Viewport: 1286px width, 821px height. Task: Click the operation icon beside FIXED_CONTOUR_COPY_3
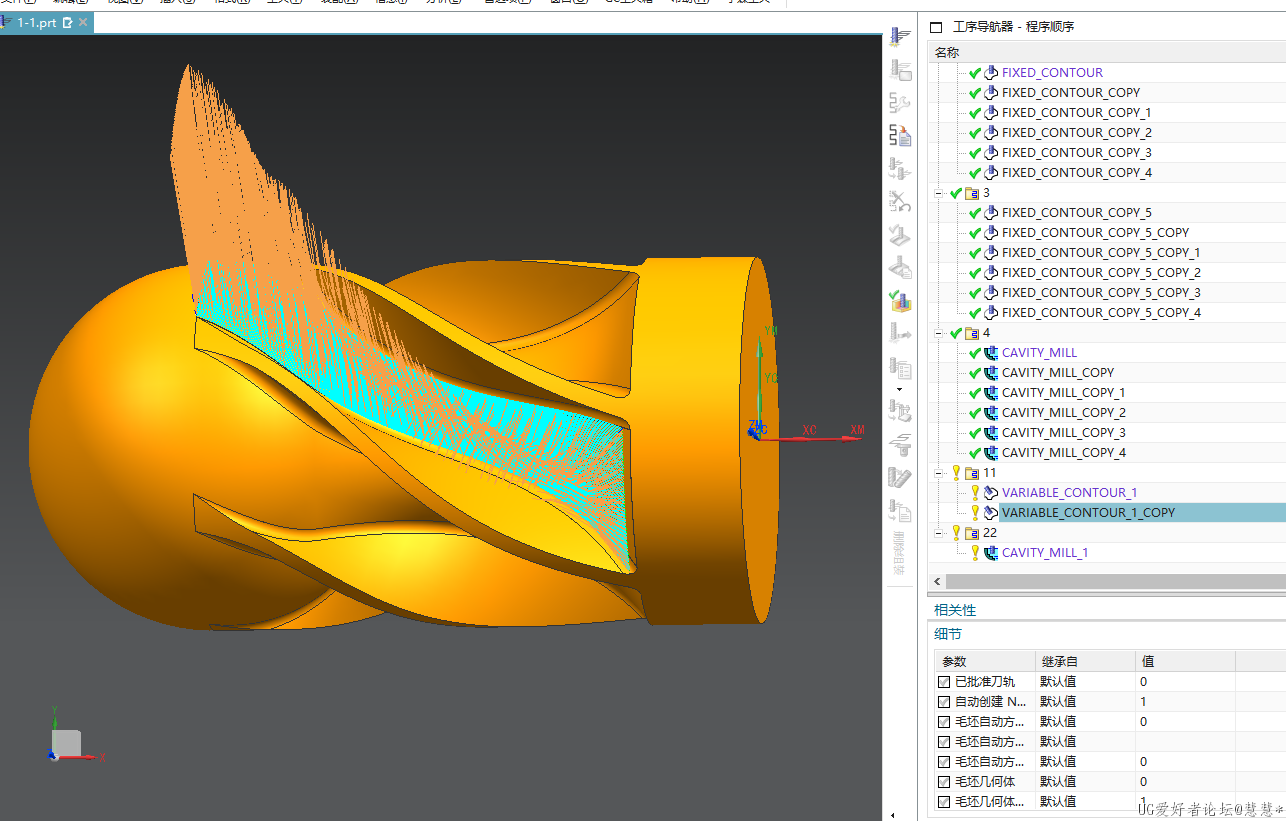point(991,152)
